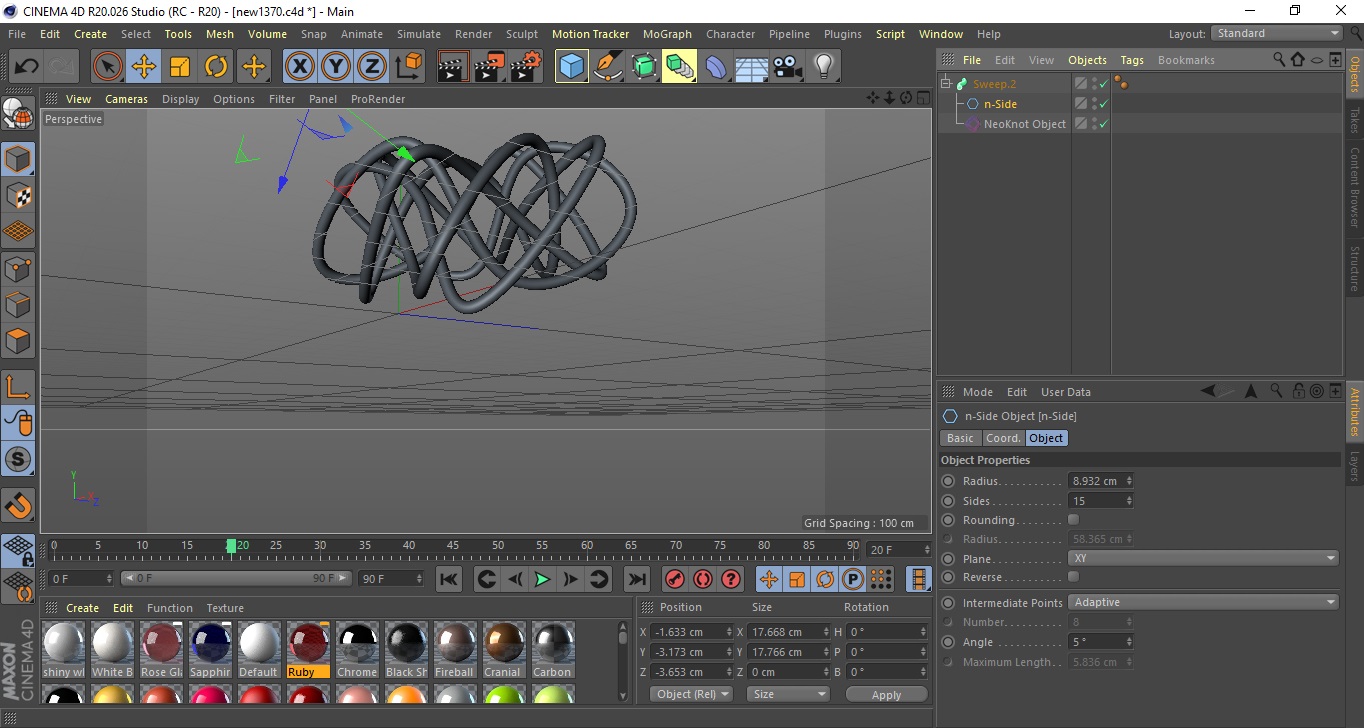Activate the Scale tool

[180, 67]
